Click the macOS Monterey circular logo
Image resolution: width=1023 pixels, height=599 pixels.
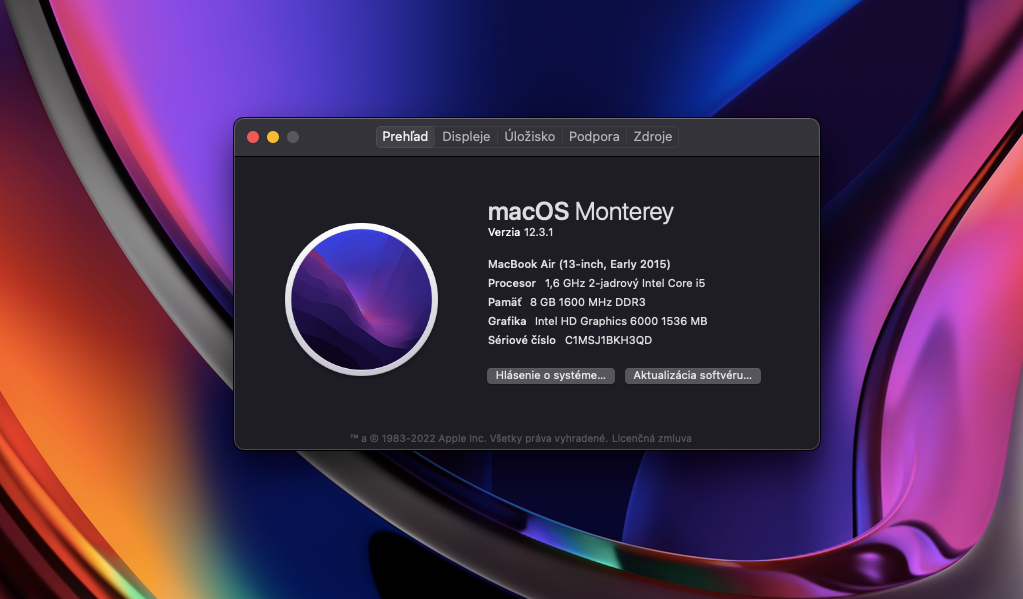pyautogui.click(x=361, y=299)
